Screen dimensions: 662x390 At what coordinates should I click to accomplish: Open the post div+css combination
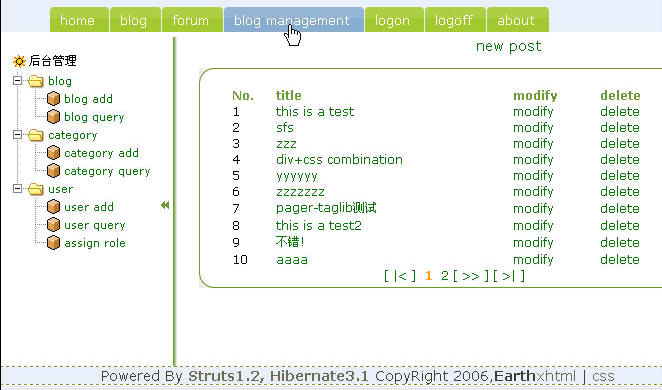(x=339, y=160)
